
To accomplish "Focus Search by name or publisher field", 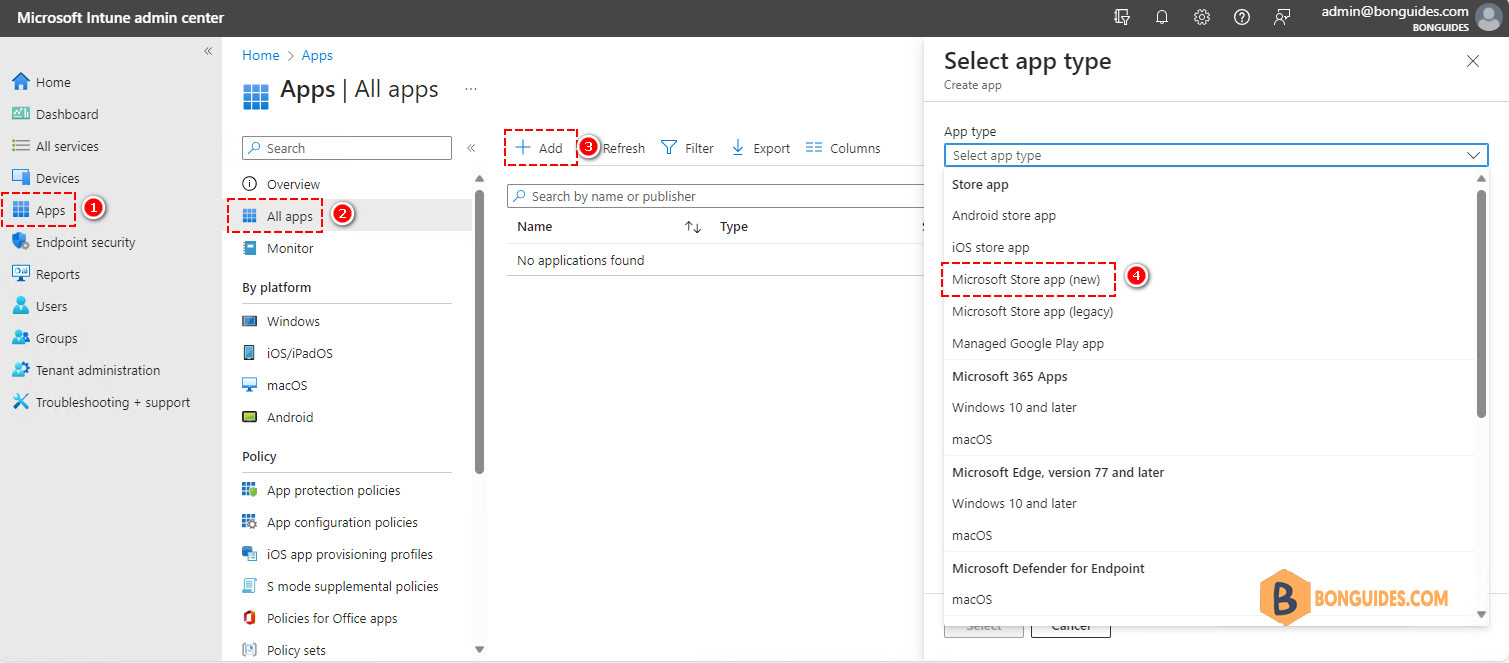I will [x=715, y=196].
